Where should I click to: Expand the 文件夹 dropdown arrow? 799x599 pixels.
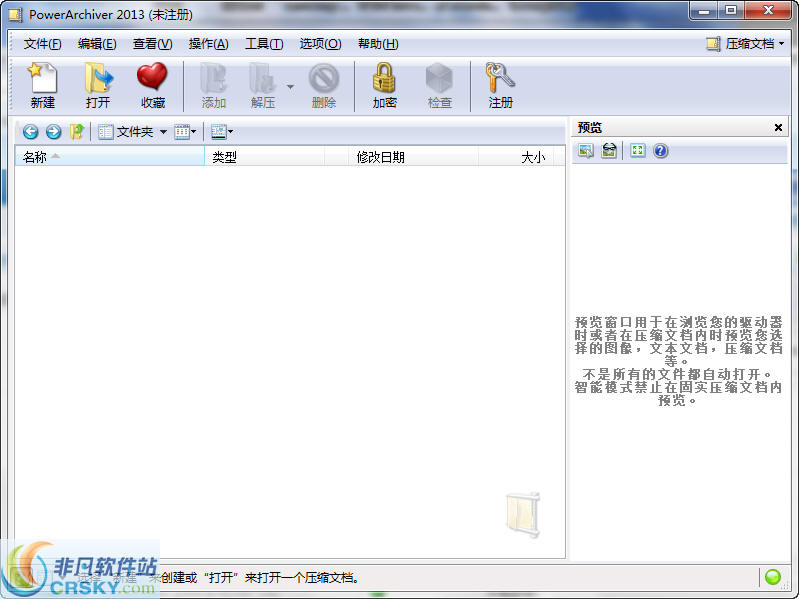pyautogui.click(x=163, y=132)
